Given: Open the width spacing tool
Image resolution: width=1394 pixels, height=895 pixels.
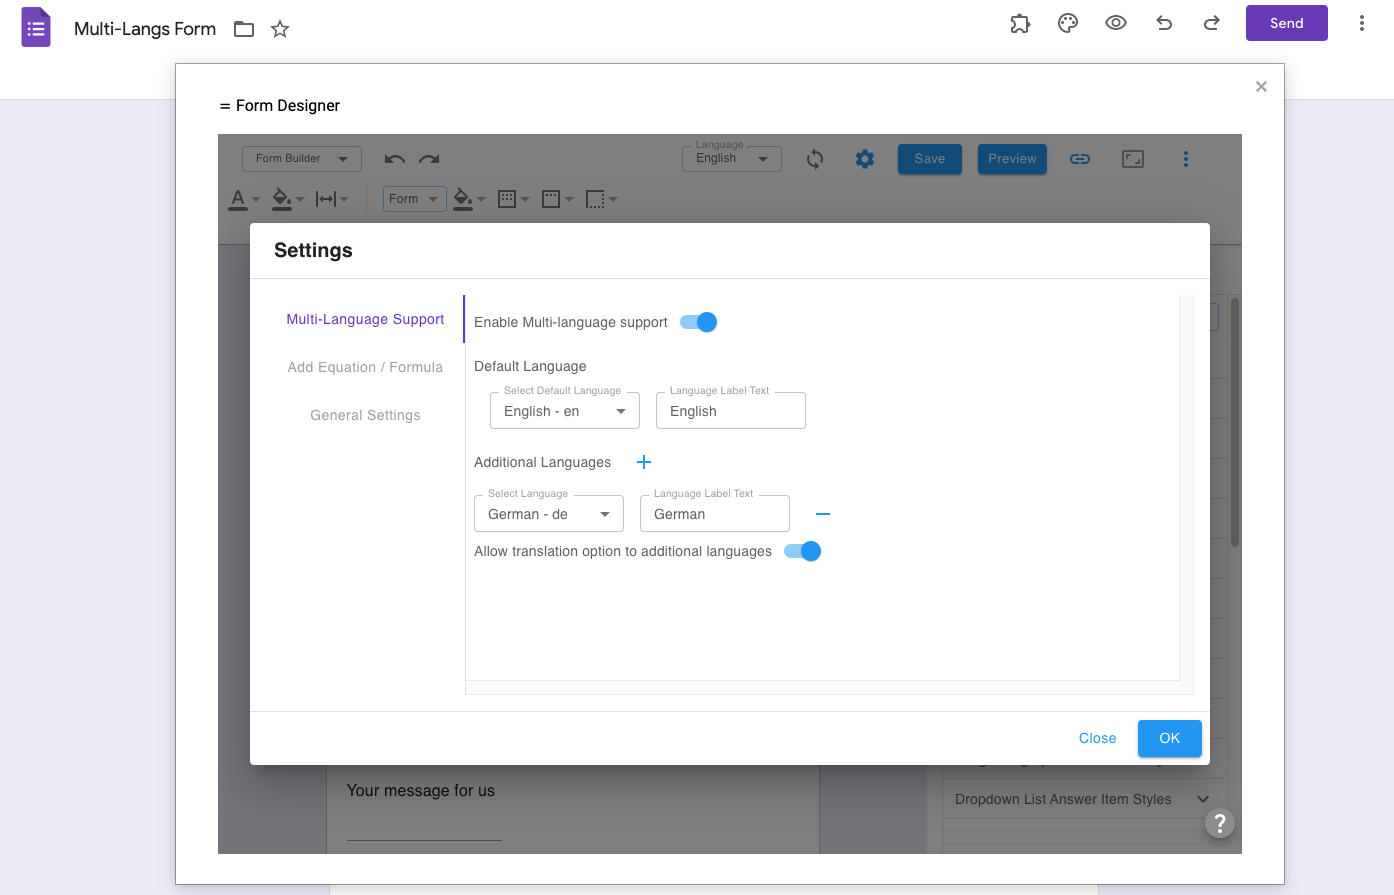Looking at the screenshot, I should (332, 199).
